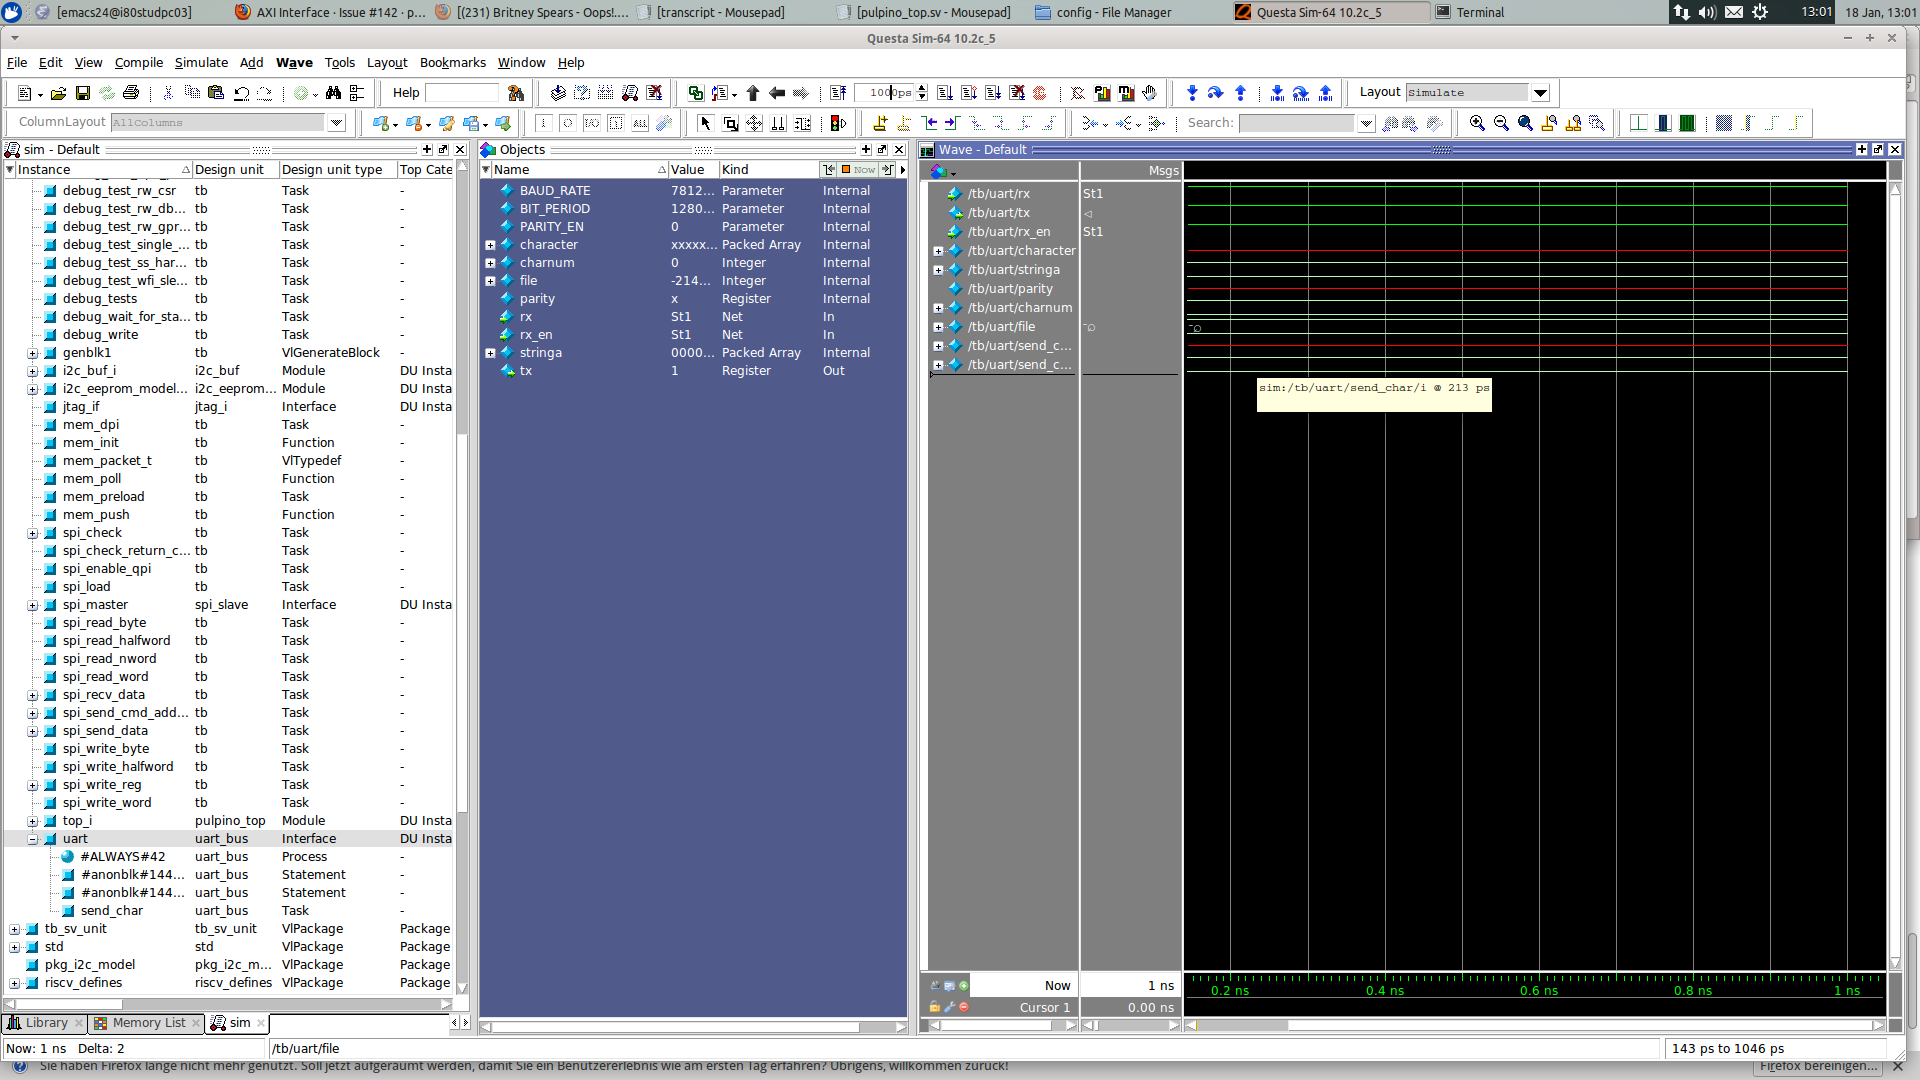The image size is (1920, 1080).
Task: Click the Insert Cursor green plus icon
Action: pos(965,987)
